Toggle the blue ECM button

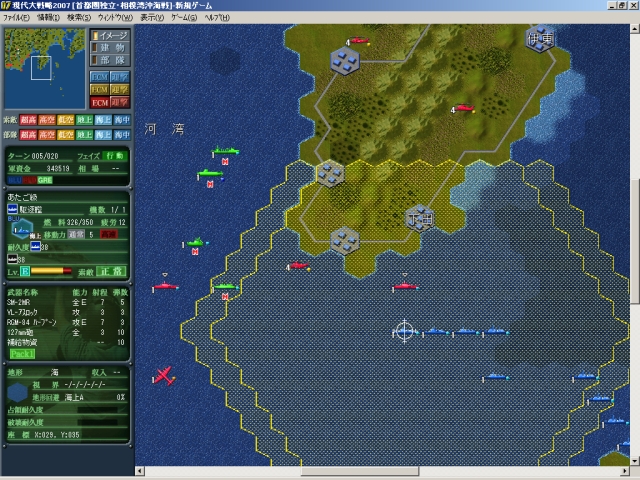tap(100, 77)
